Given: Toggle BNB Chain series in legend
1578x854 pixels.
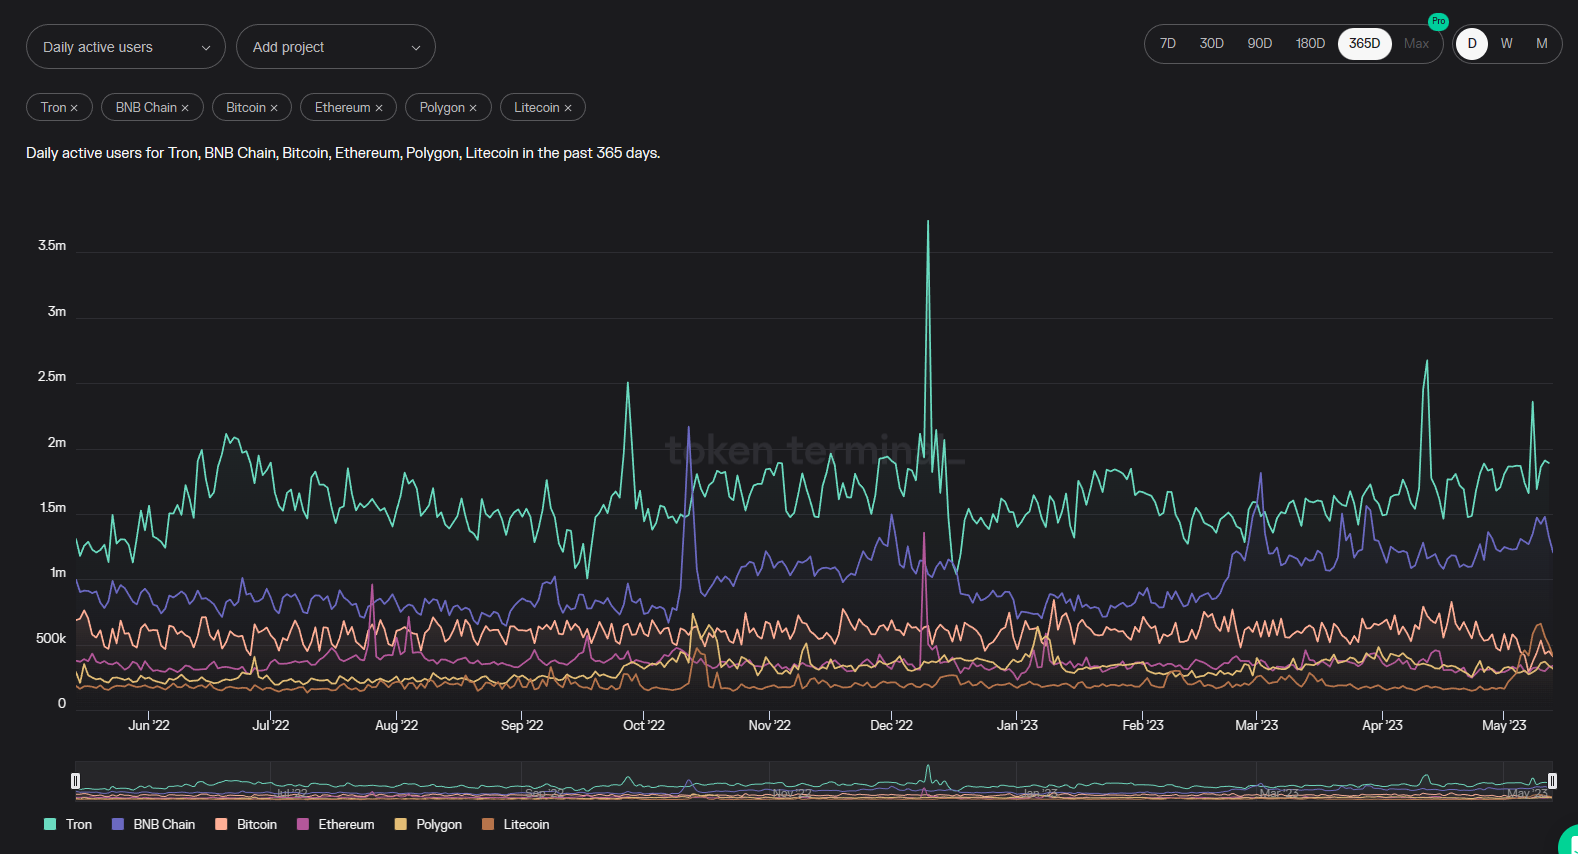Looking at the screenshot, I should point(154,825).
